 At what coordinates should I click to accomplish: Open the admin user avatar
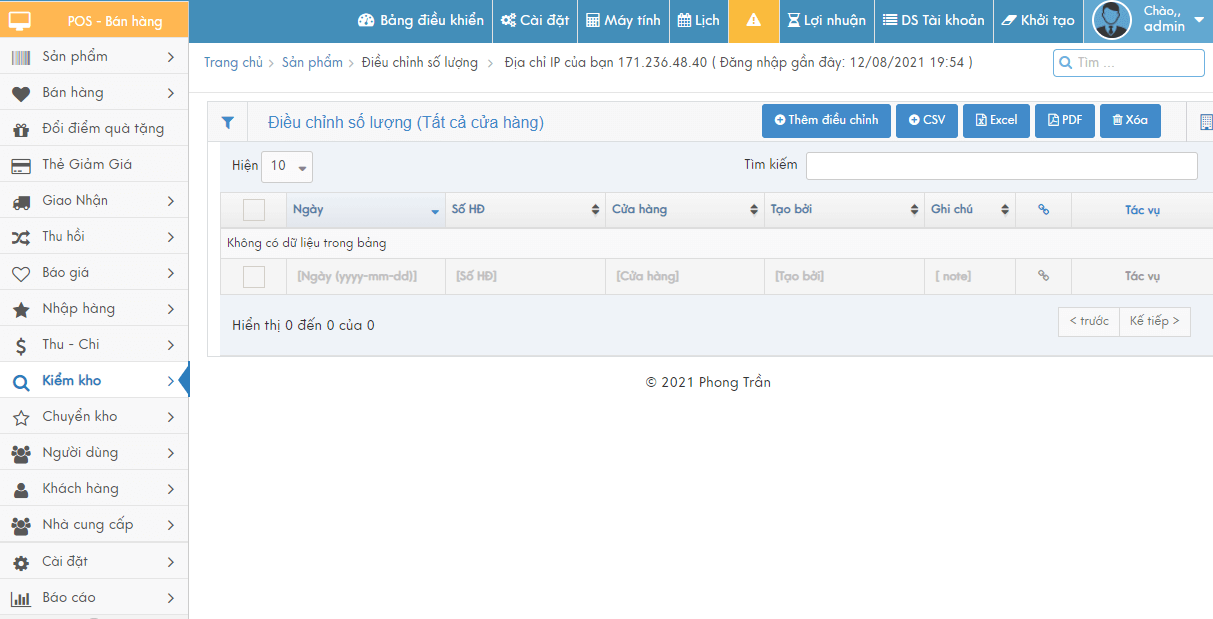(x=1111, y=21)
